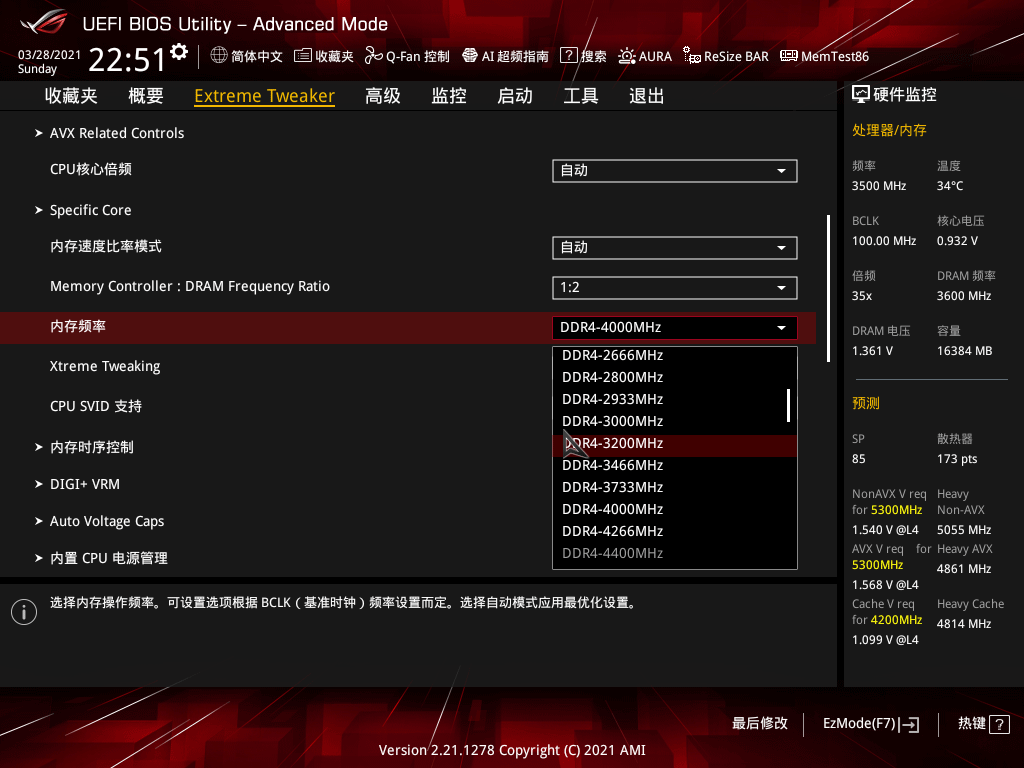The image size is (1024, 768).
Task: Click the info icon beside the help text
Action: [x=24, y=612]
